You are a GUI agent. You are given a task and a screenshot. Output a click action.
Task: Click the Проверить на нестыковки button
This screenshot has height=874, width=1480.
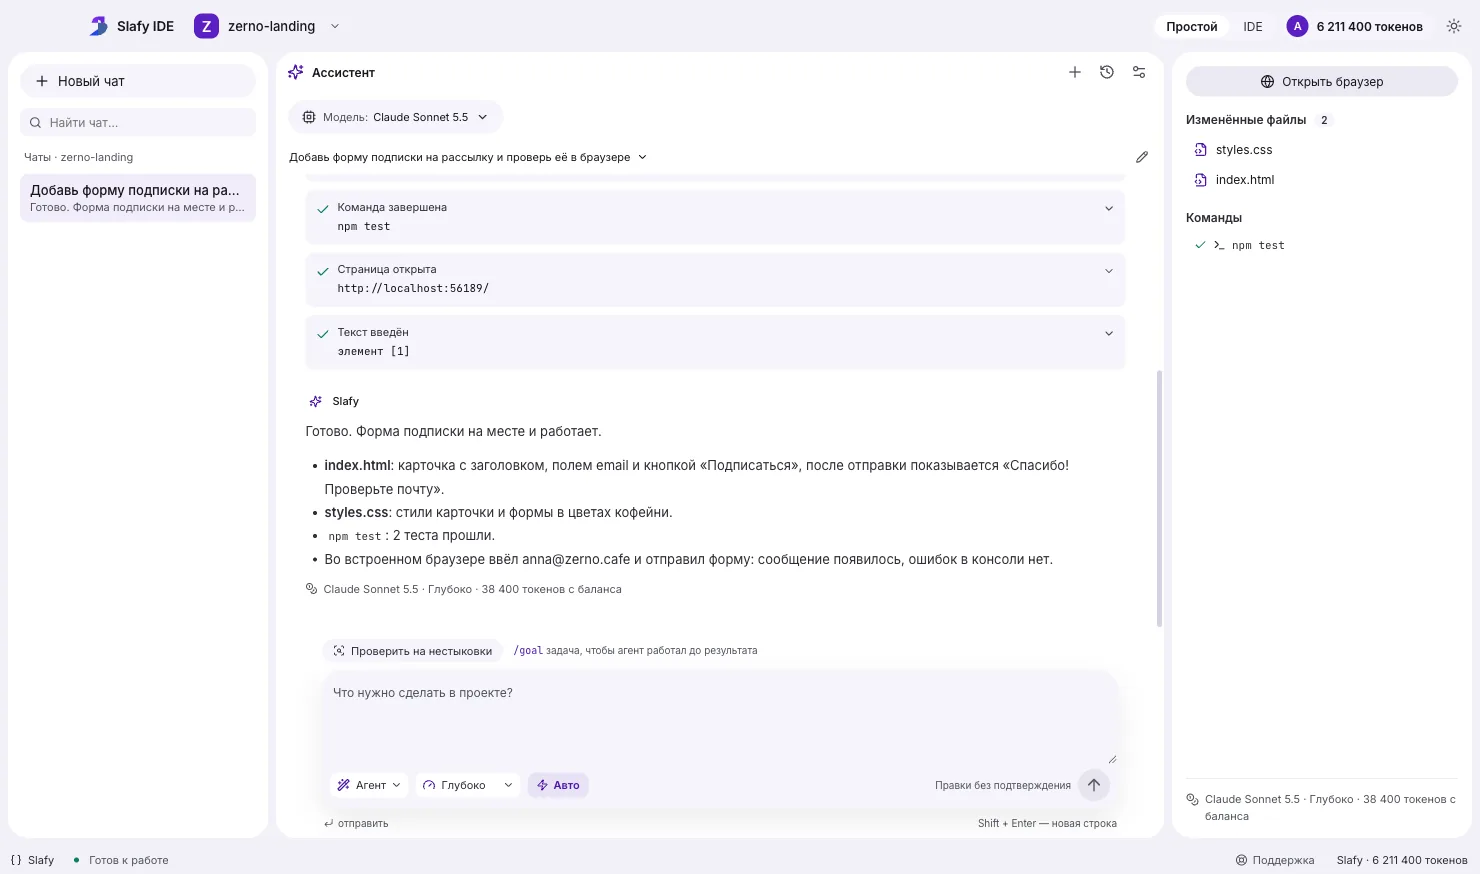[412, 651]
